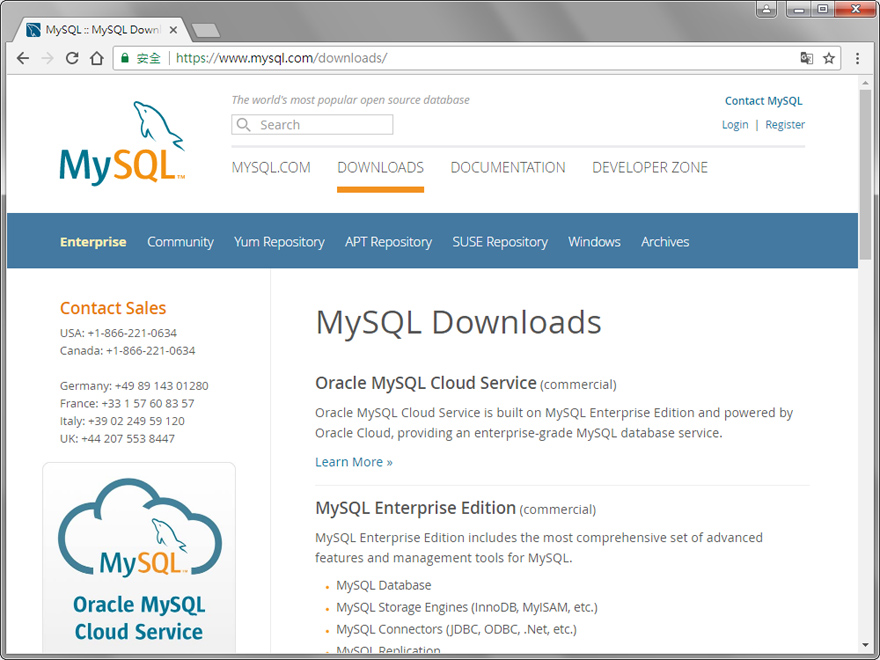Click the page scrollbar up arrow

[865, 83]
